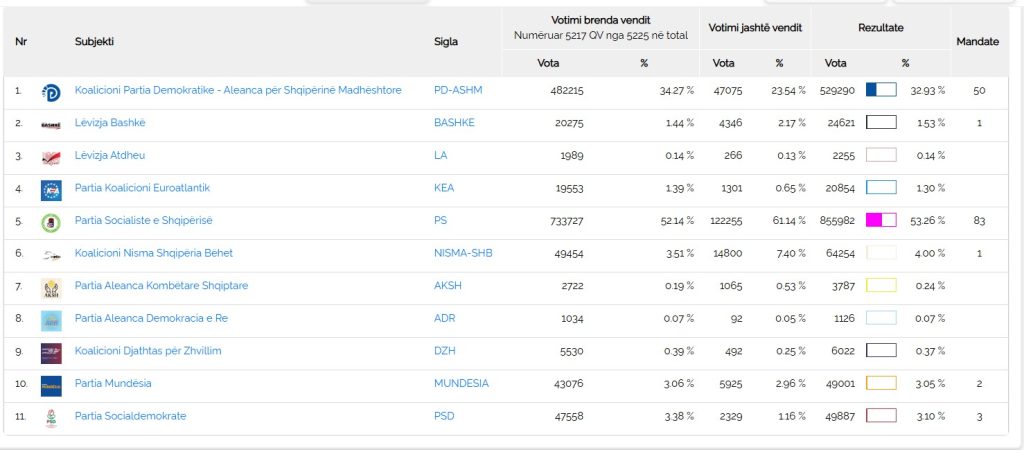Open Koalicioni Nisma Shqipëria Bëhet link

tap(153, 253)
